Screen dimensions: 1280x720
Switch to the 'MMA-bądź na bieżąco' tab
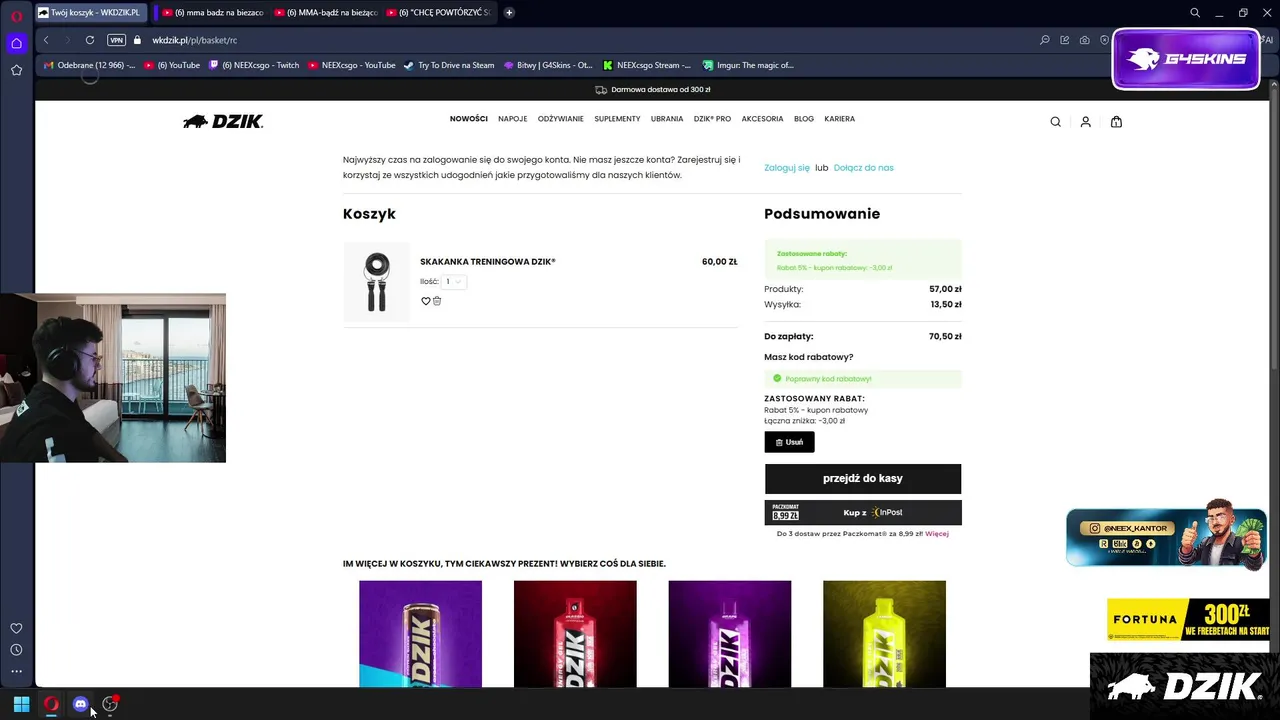pos(325,13)
